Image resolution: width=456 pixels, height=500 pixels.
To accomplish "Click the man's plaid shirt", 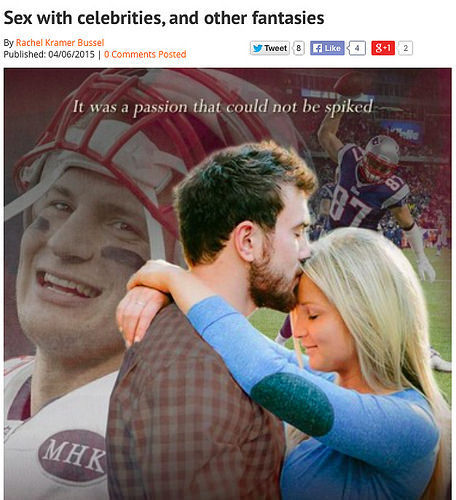I will click(x=193, y=410).
